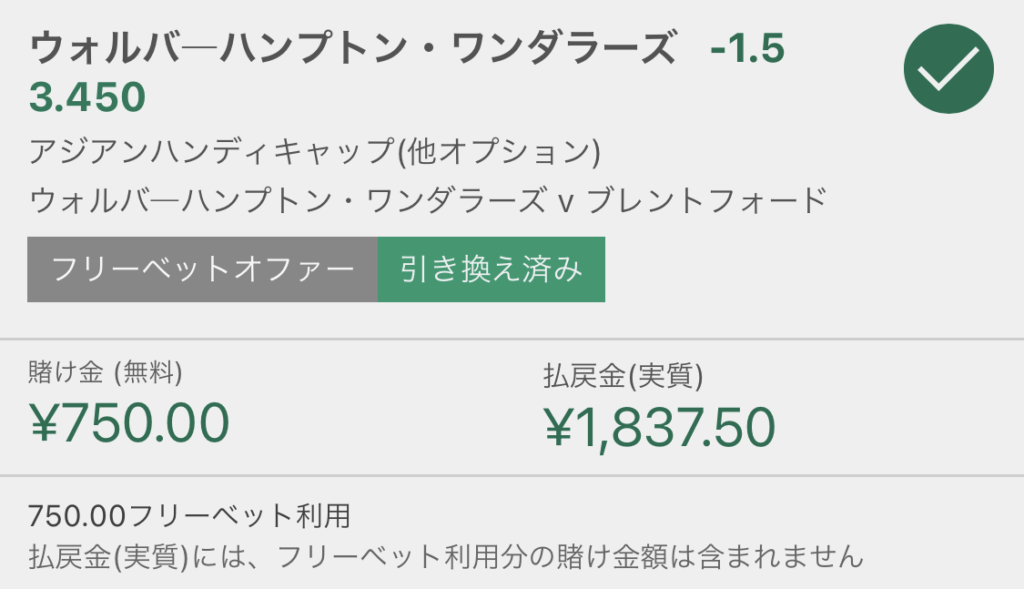This screenshot has width=1024, height=589.
Task: Tap the green 引き換え済み badge
Action: click(491, 269)
